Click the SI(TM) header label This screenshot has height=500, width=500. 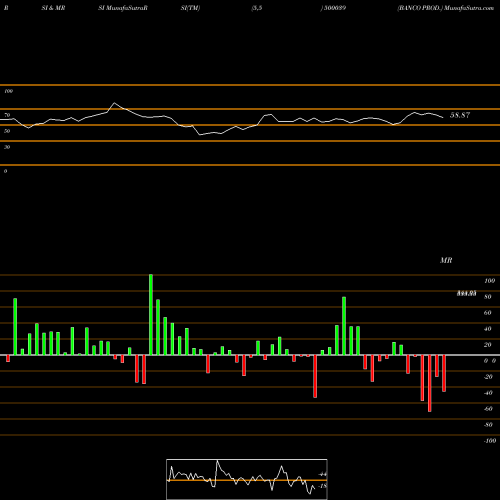pyautogui.click(x=190, y=8)
